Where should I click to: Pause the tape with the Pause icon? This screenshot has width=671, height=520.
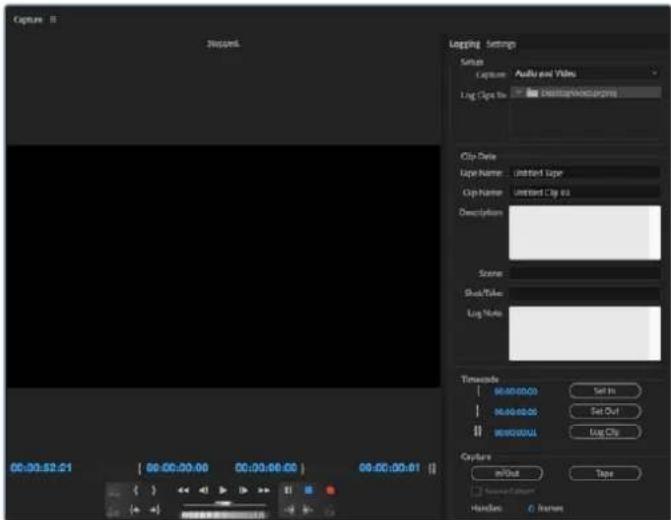(x=288, y=490)
